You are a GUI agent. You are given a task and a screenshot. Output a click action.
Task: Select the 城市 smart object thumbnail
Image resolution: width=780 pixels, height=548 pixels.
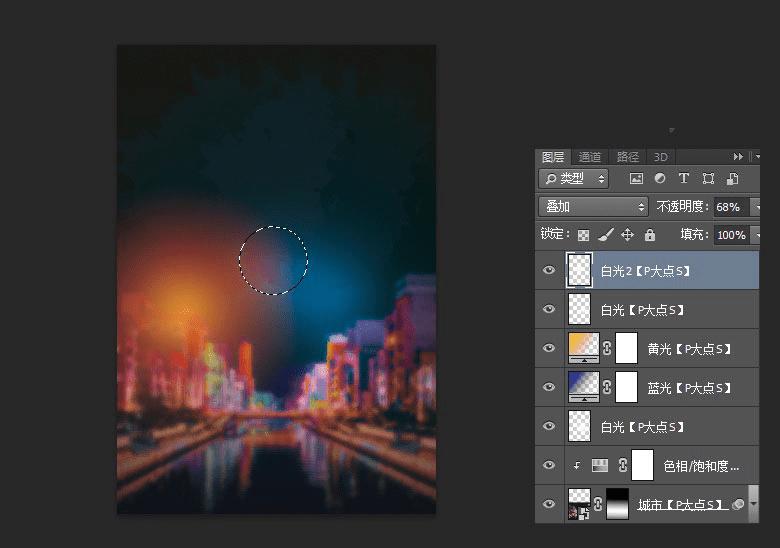(x=579, y=504)
